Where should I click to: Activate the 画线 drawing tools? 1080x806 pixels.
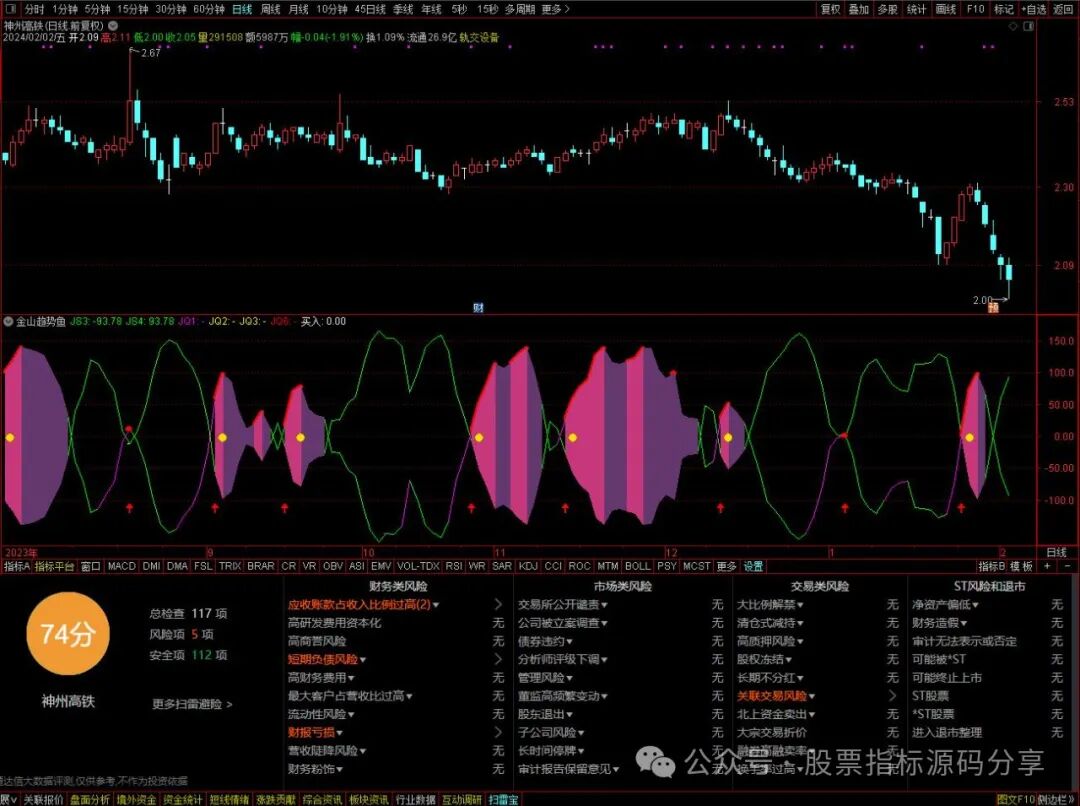click(x=946, y=9)
